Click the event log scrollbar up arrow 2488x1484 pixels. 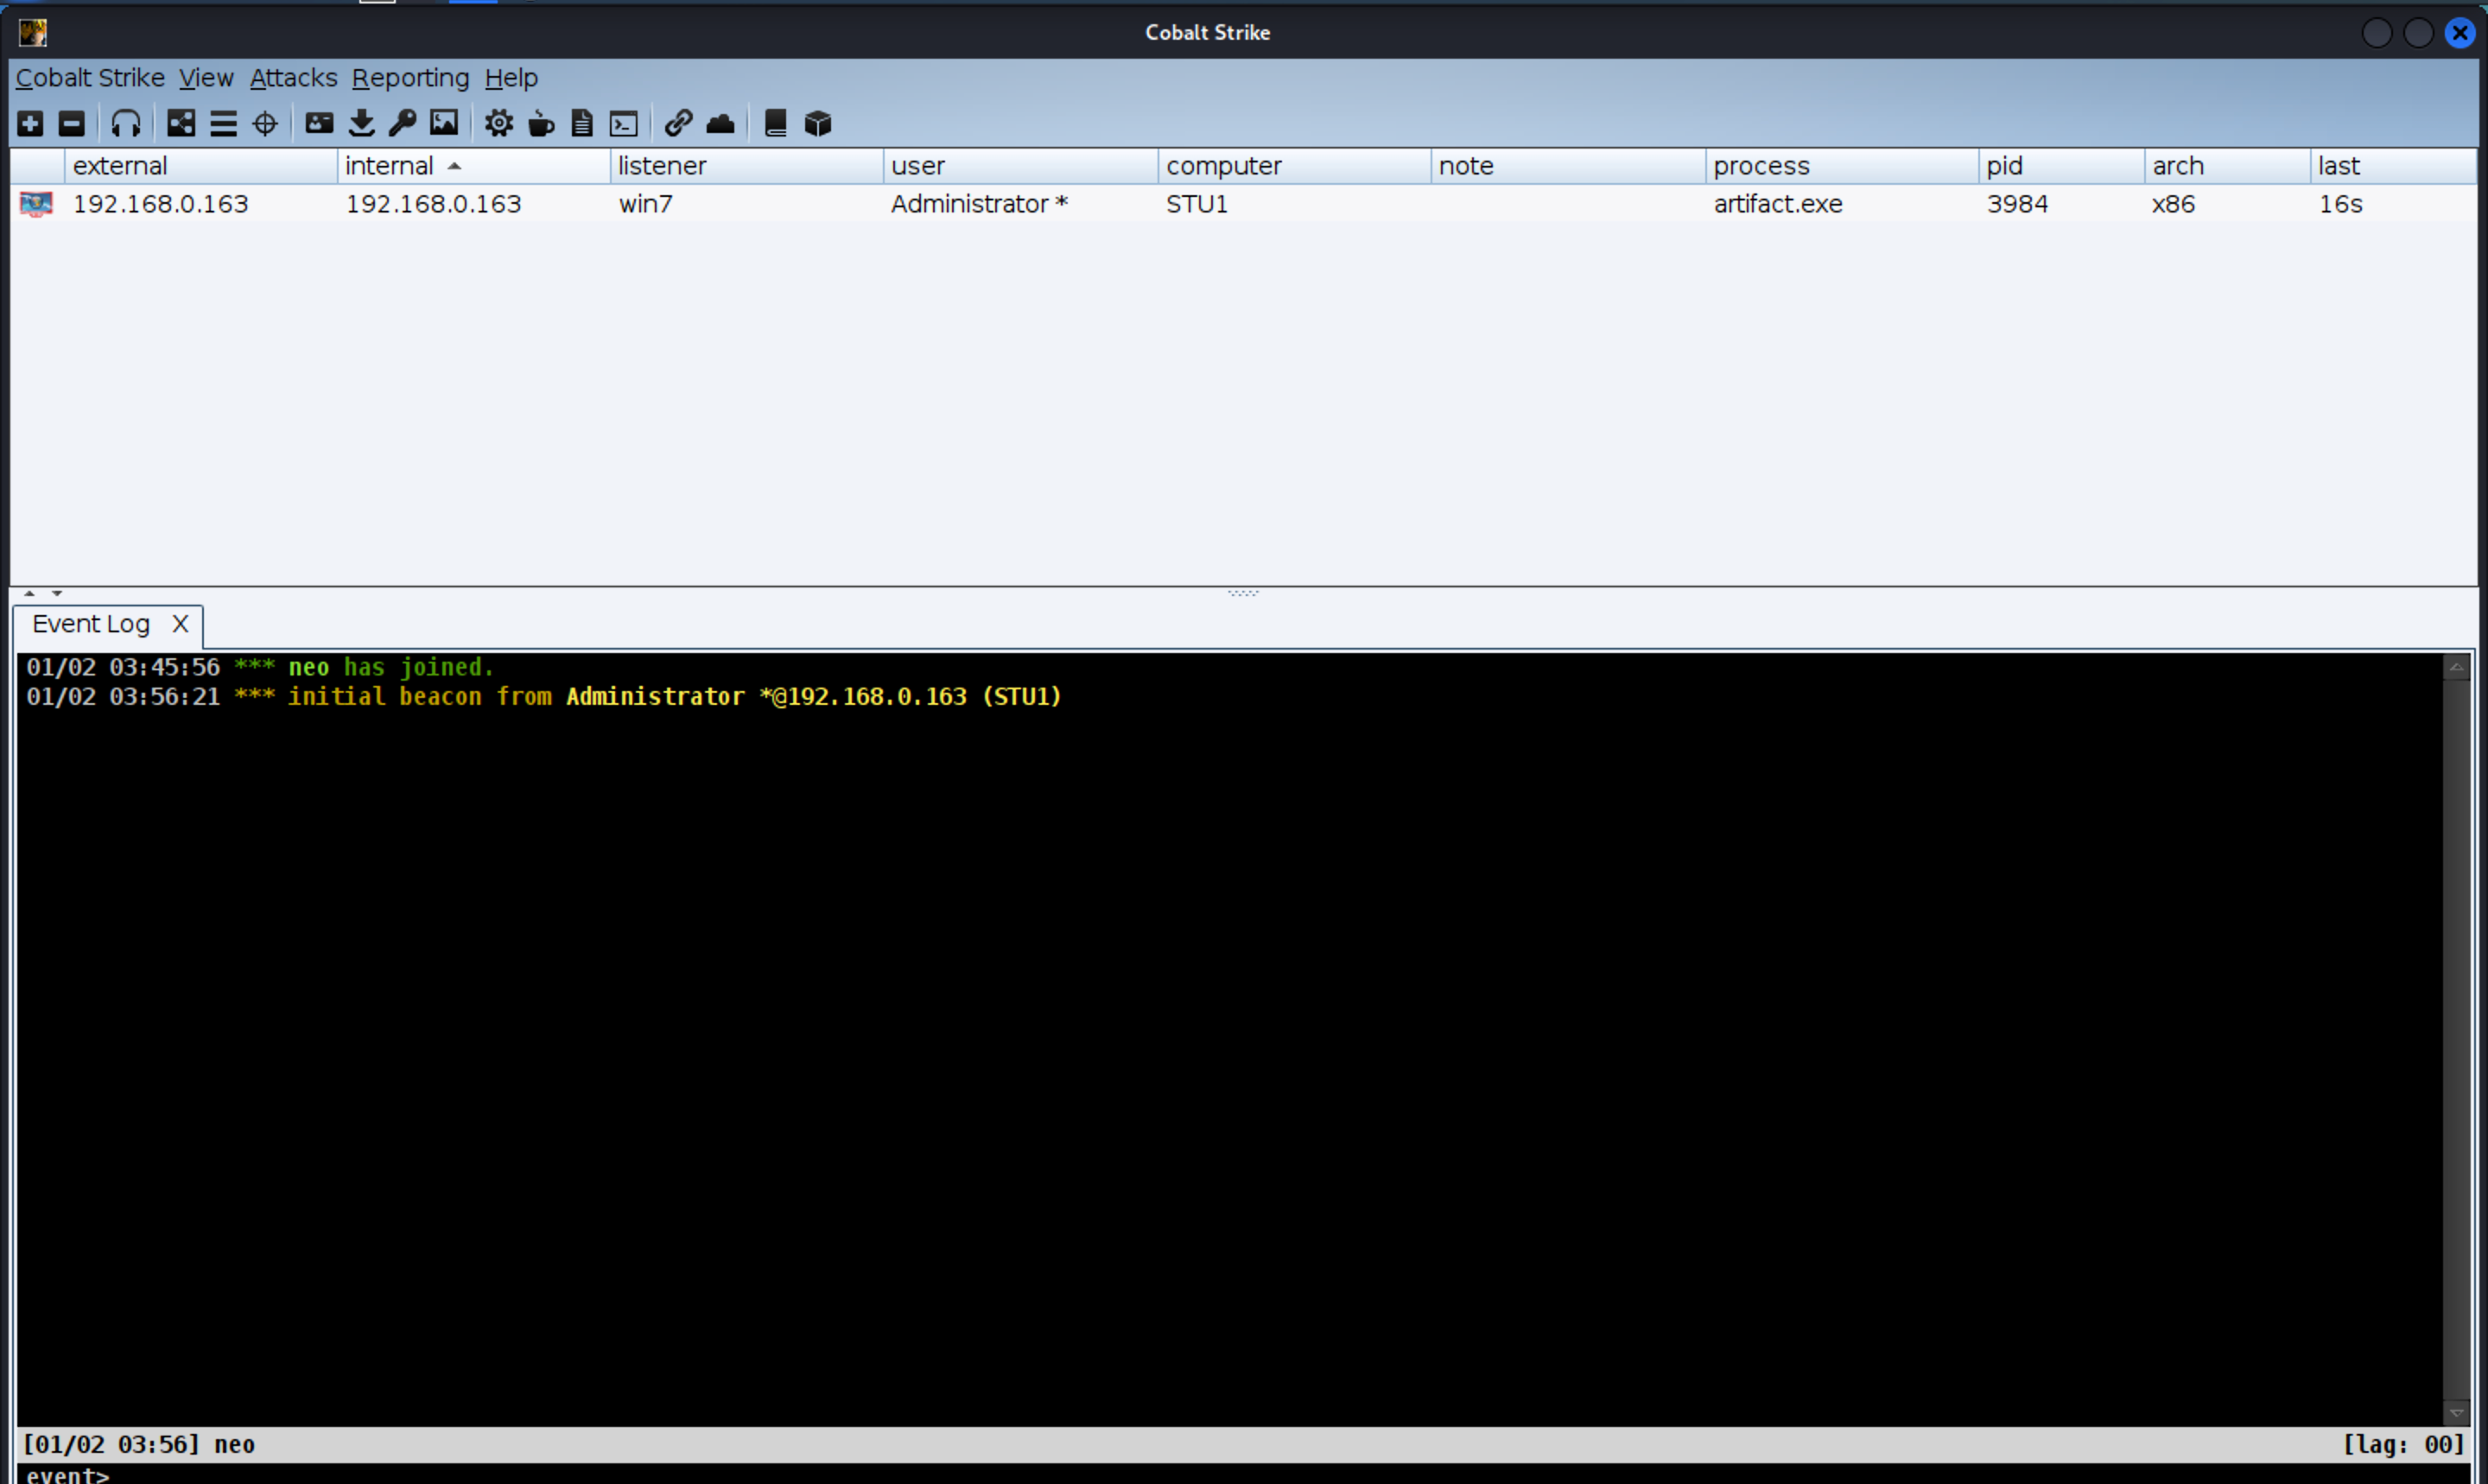click(x=2456, y=667)
